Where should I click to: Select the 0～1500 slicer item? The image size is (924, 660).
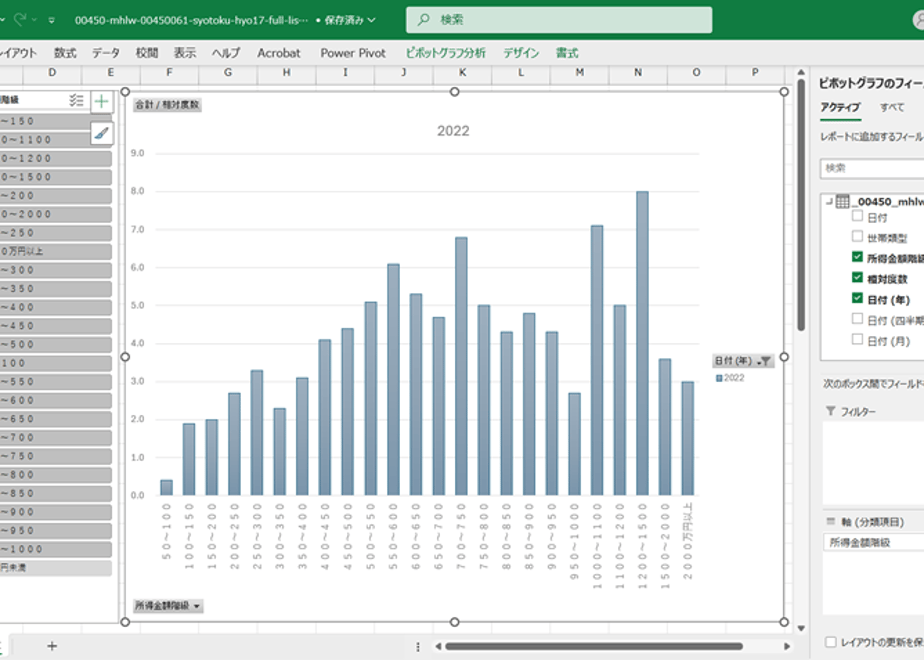pos(55,177)
